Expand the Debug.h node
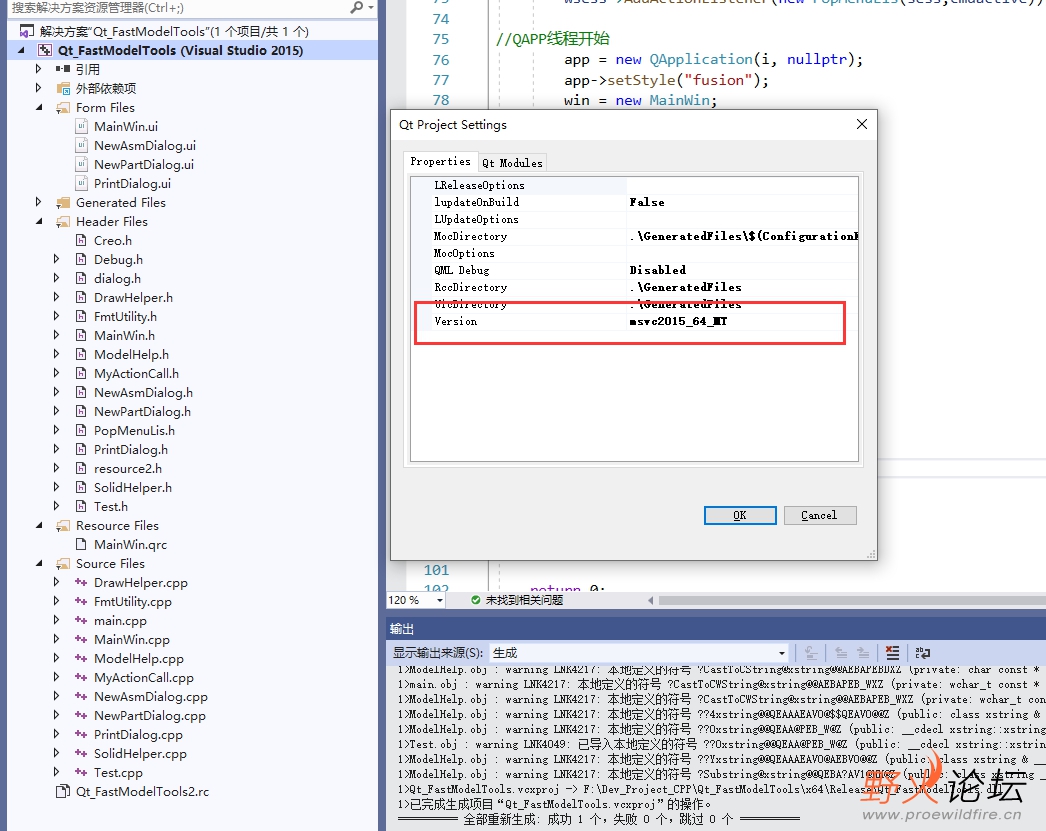The image size is (1046, 831). click(x=57, y=259)
